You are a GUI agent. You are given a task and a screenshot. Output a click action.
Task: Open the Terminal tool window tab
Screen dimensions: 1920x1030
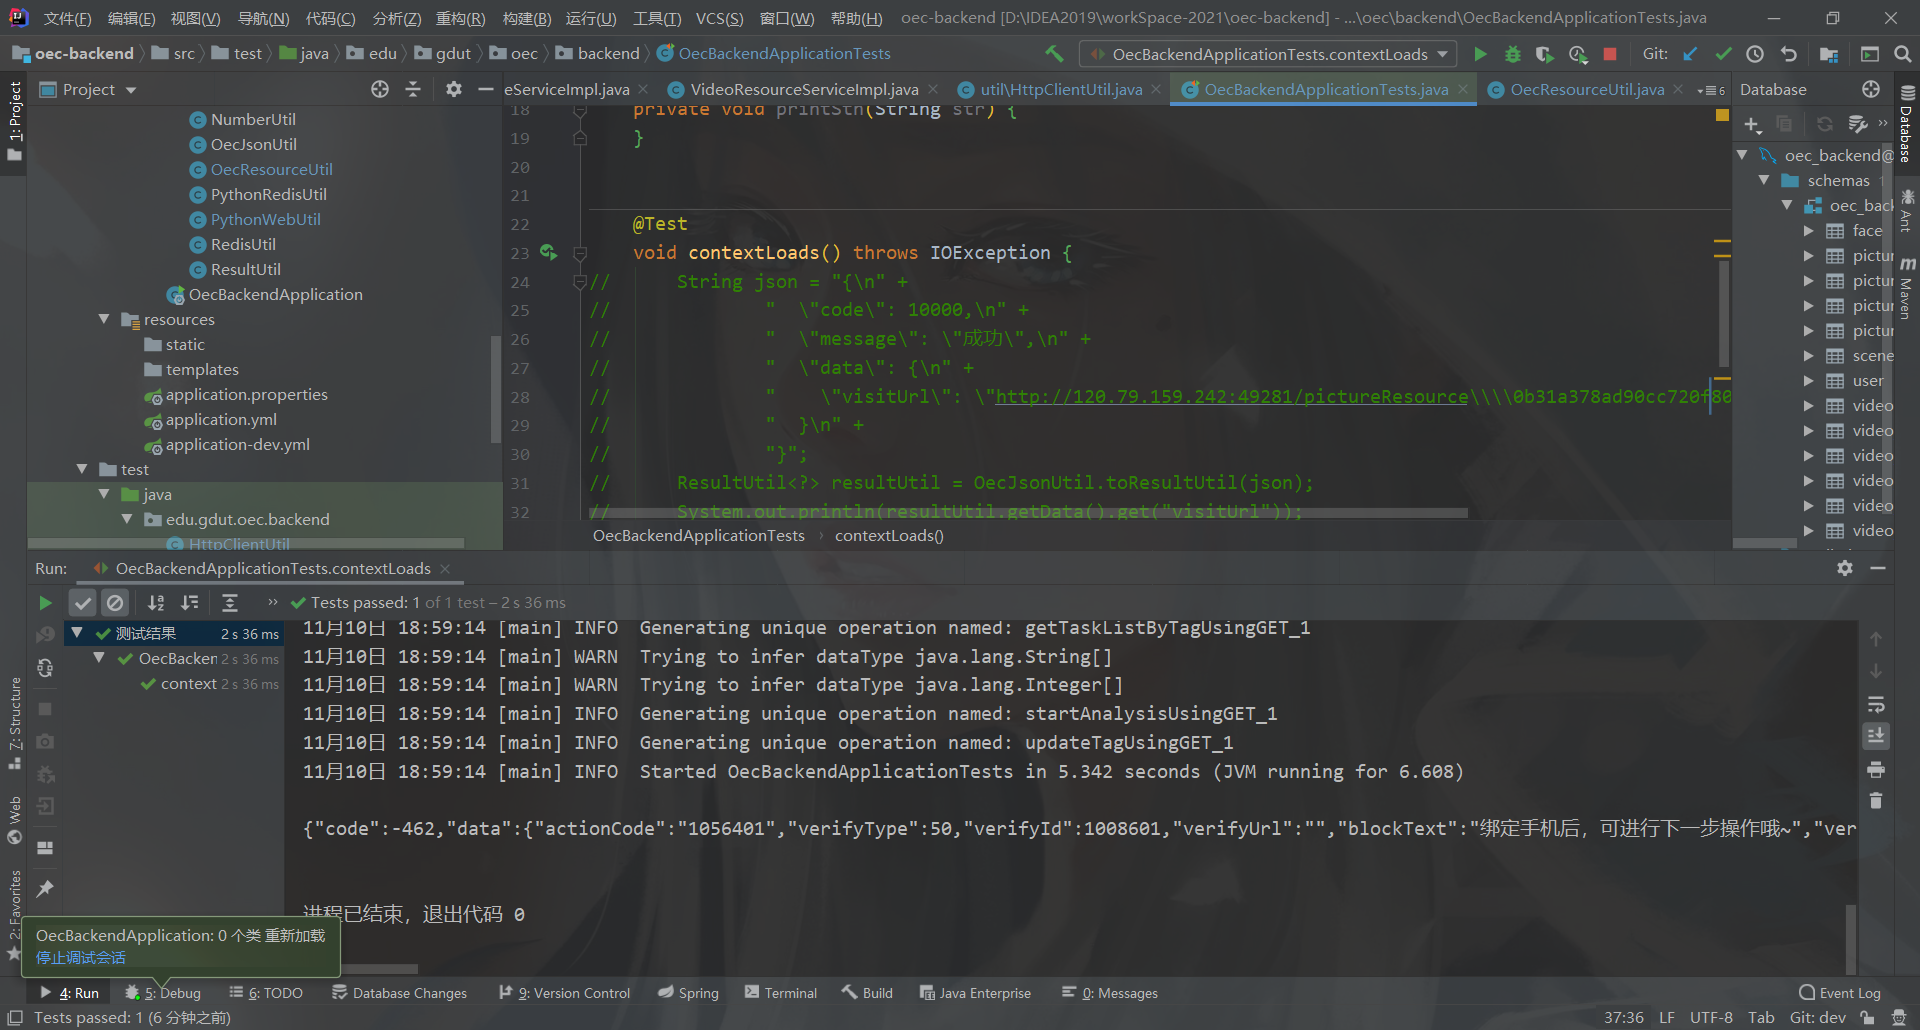pos(781,992)
